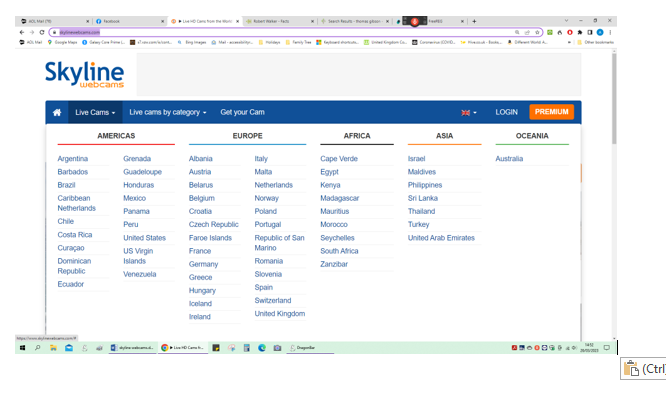
Task: Open the UK flag language selector
Action: click(x=467, y=112)
